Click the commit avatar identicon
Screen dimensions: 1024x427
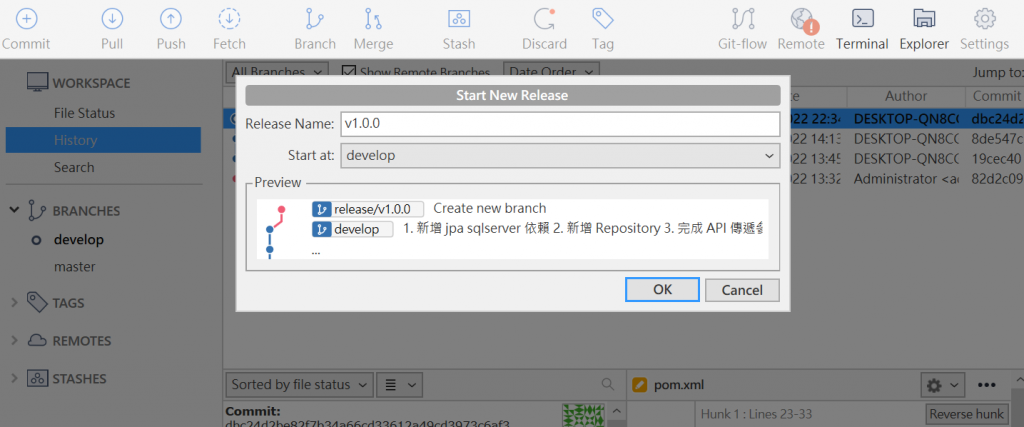coord(583,415)
